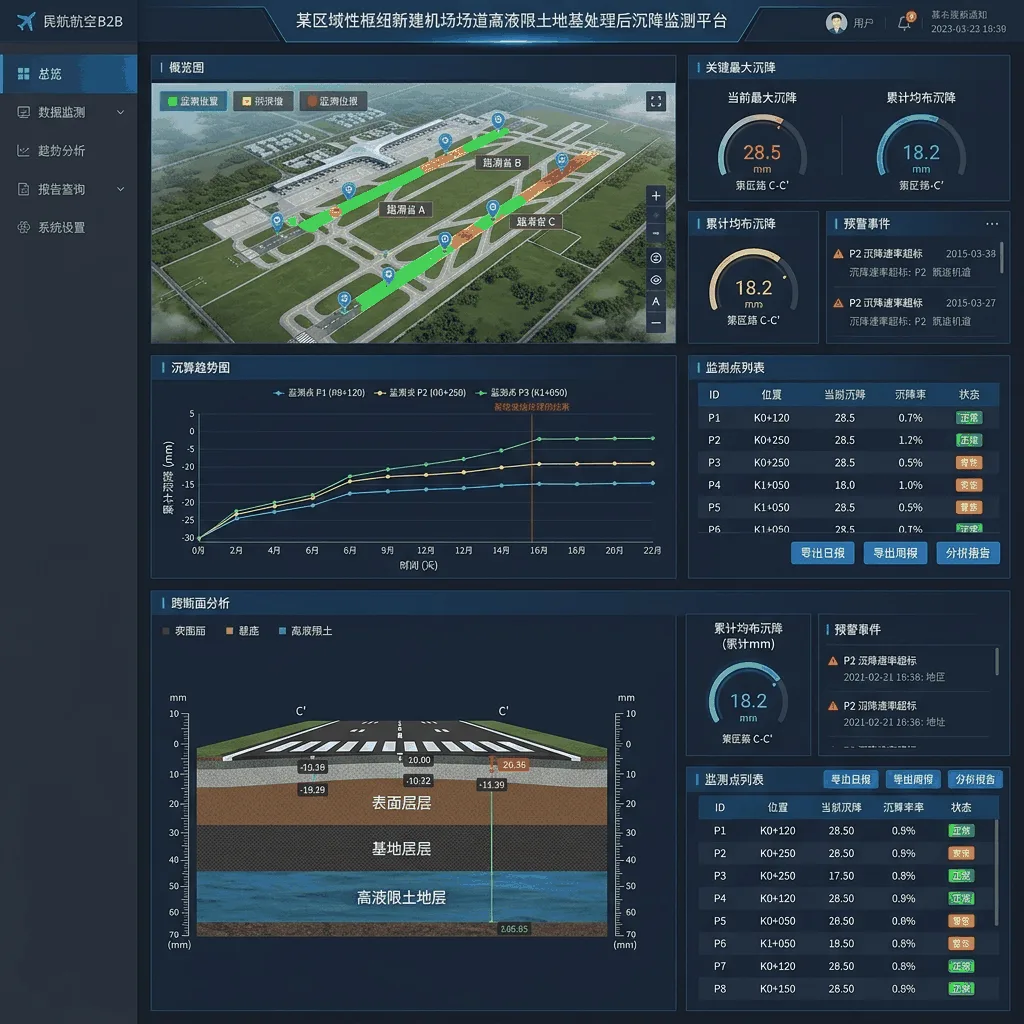1024x1024 pixels.
Task: Open the three-dot menu in the 预警事件 panel
Action: click(x=992, y=224)
